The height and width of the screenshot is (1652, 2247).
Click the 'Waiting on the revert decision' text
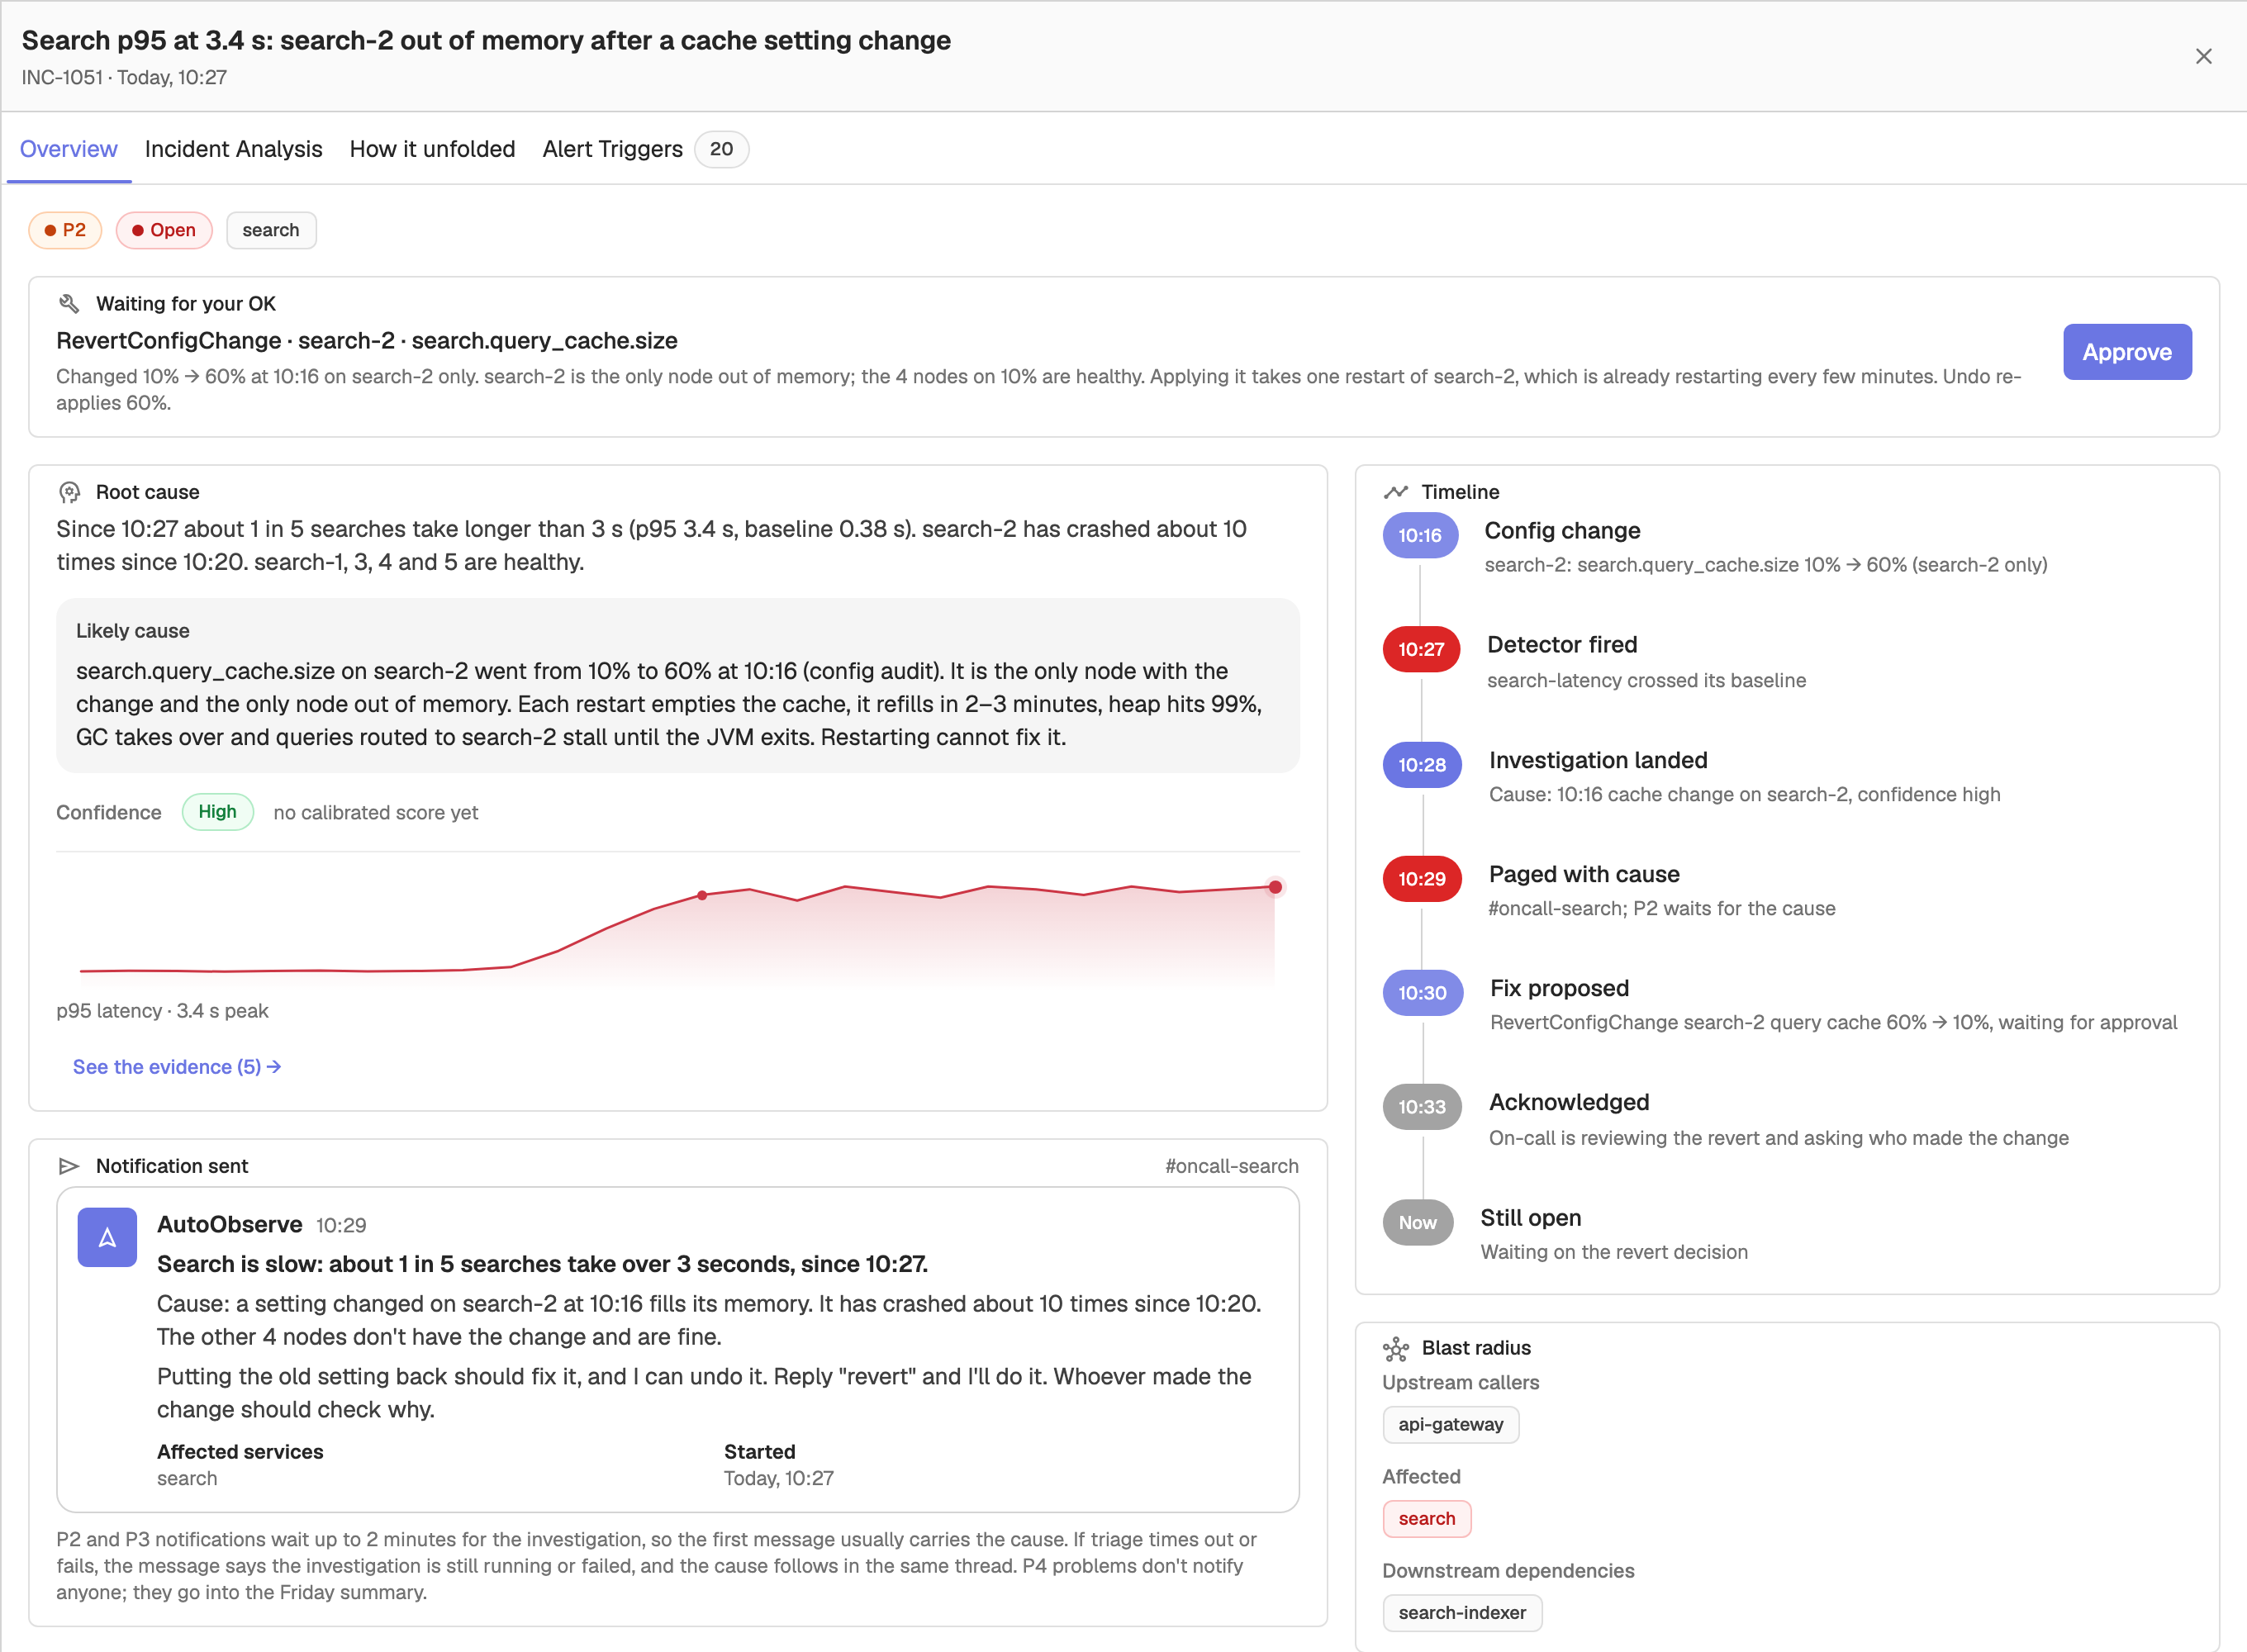point(1614,1252)
